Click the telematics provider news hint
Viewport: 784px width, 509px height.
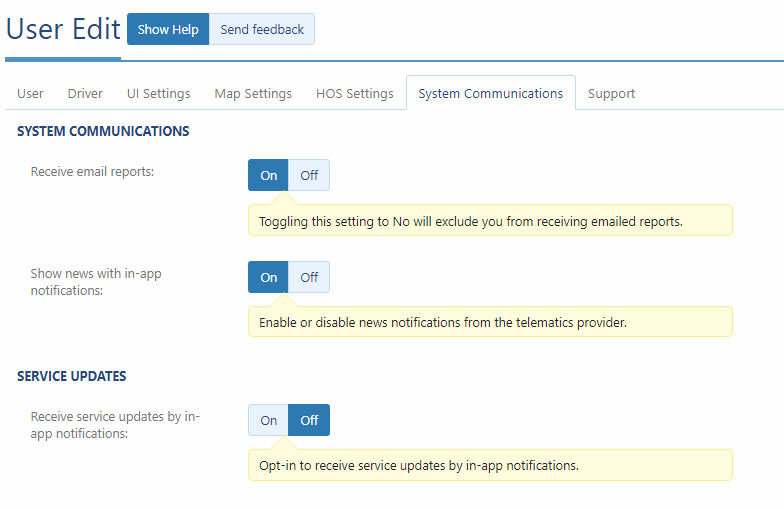click(x=442, y=322)
